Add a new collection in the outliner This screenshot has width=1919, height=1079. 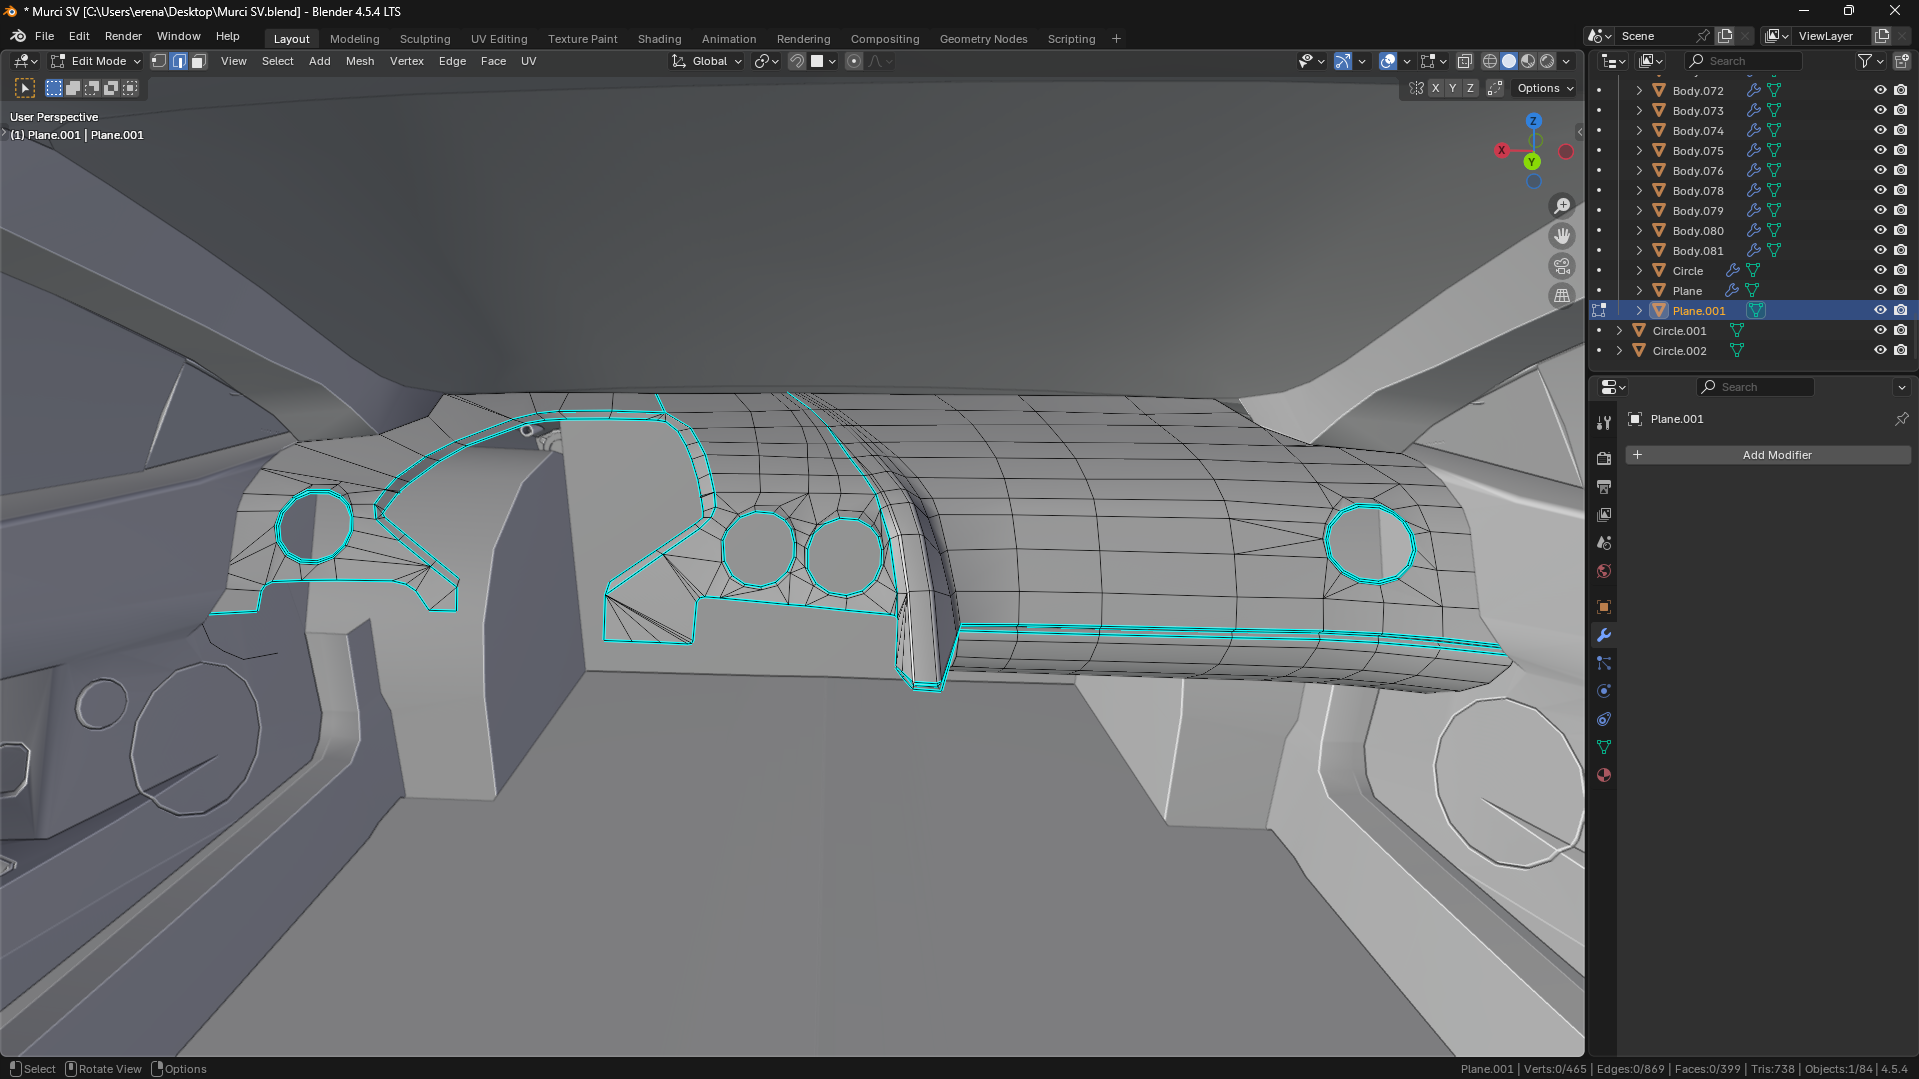[x=1901, y=61]
